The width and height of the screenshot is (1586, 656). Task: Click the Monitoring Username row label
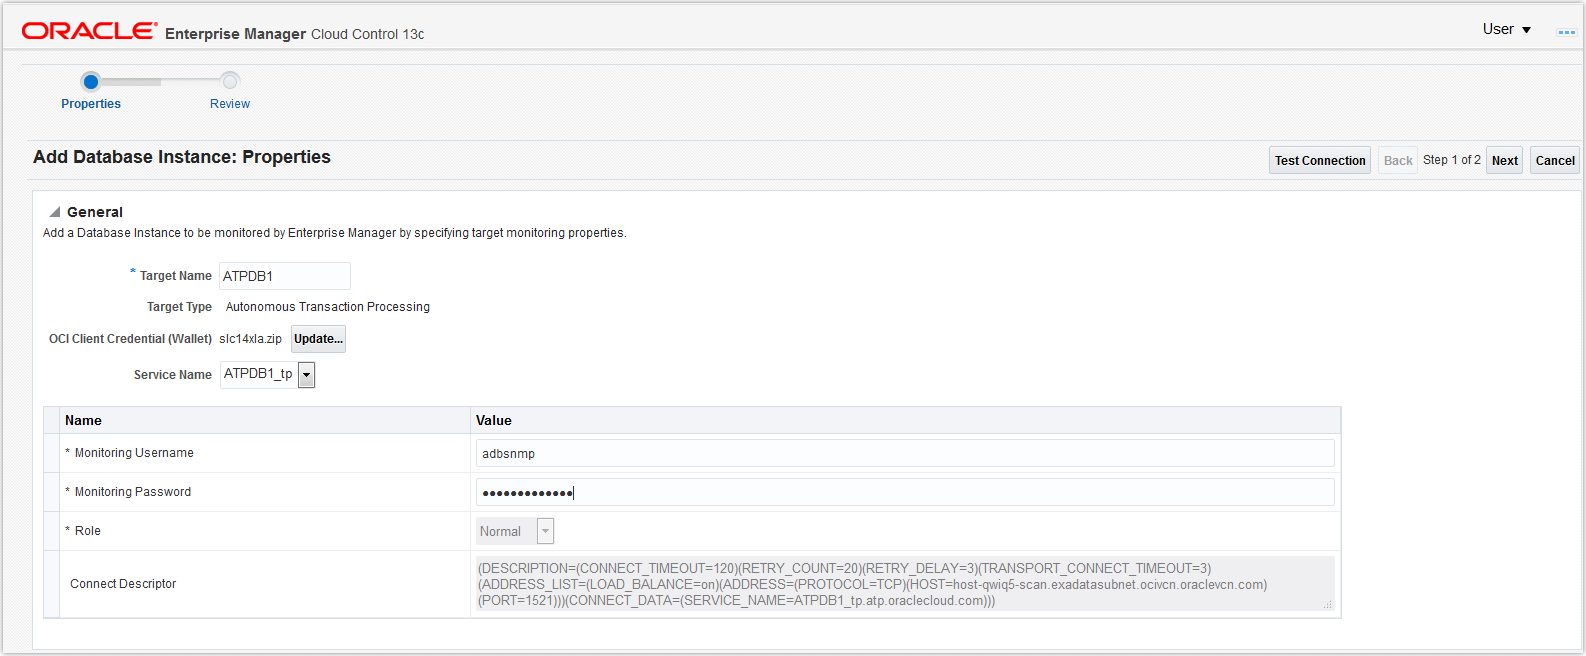point(134,453)
